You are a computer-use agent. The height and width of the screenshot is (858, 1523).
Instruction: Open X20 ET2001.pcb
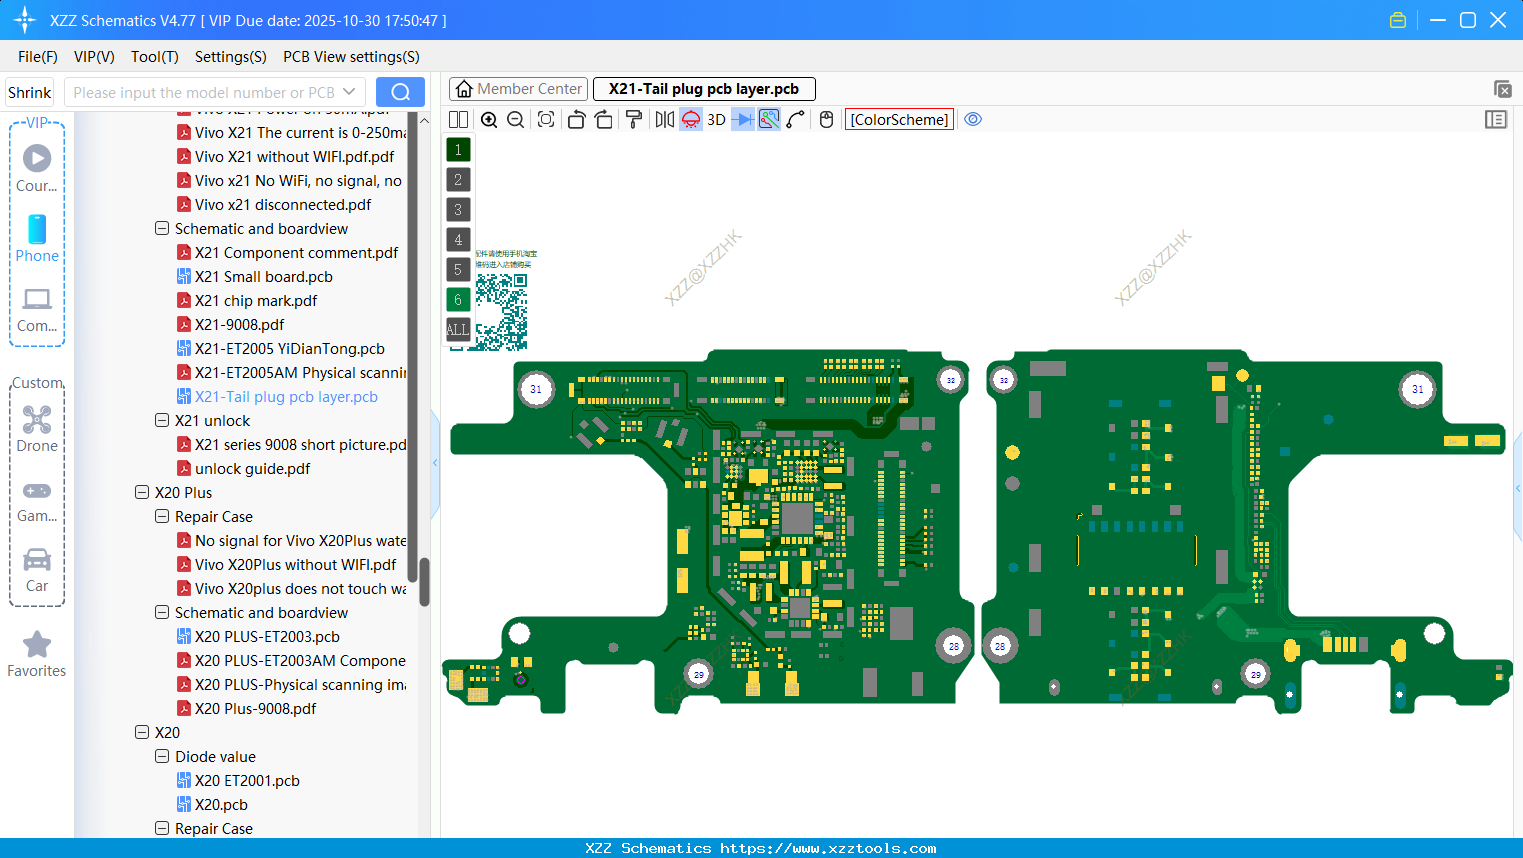[x=247, y=781]
